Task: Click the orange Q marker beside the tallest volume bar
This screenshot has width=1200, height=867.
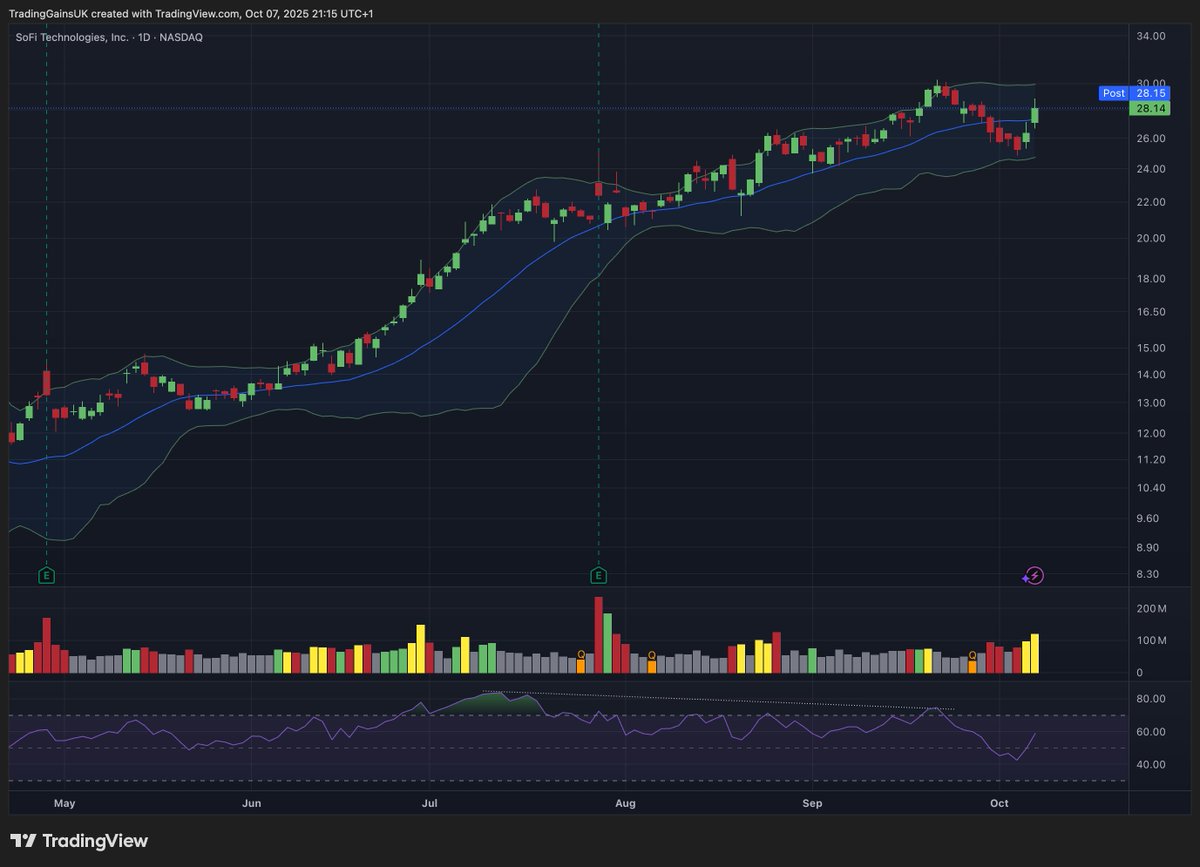Action: (581, 655)
